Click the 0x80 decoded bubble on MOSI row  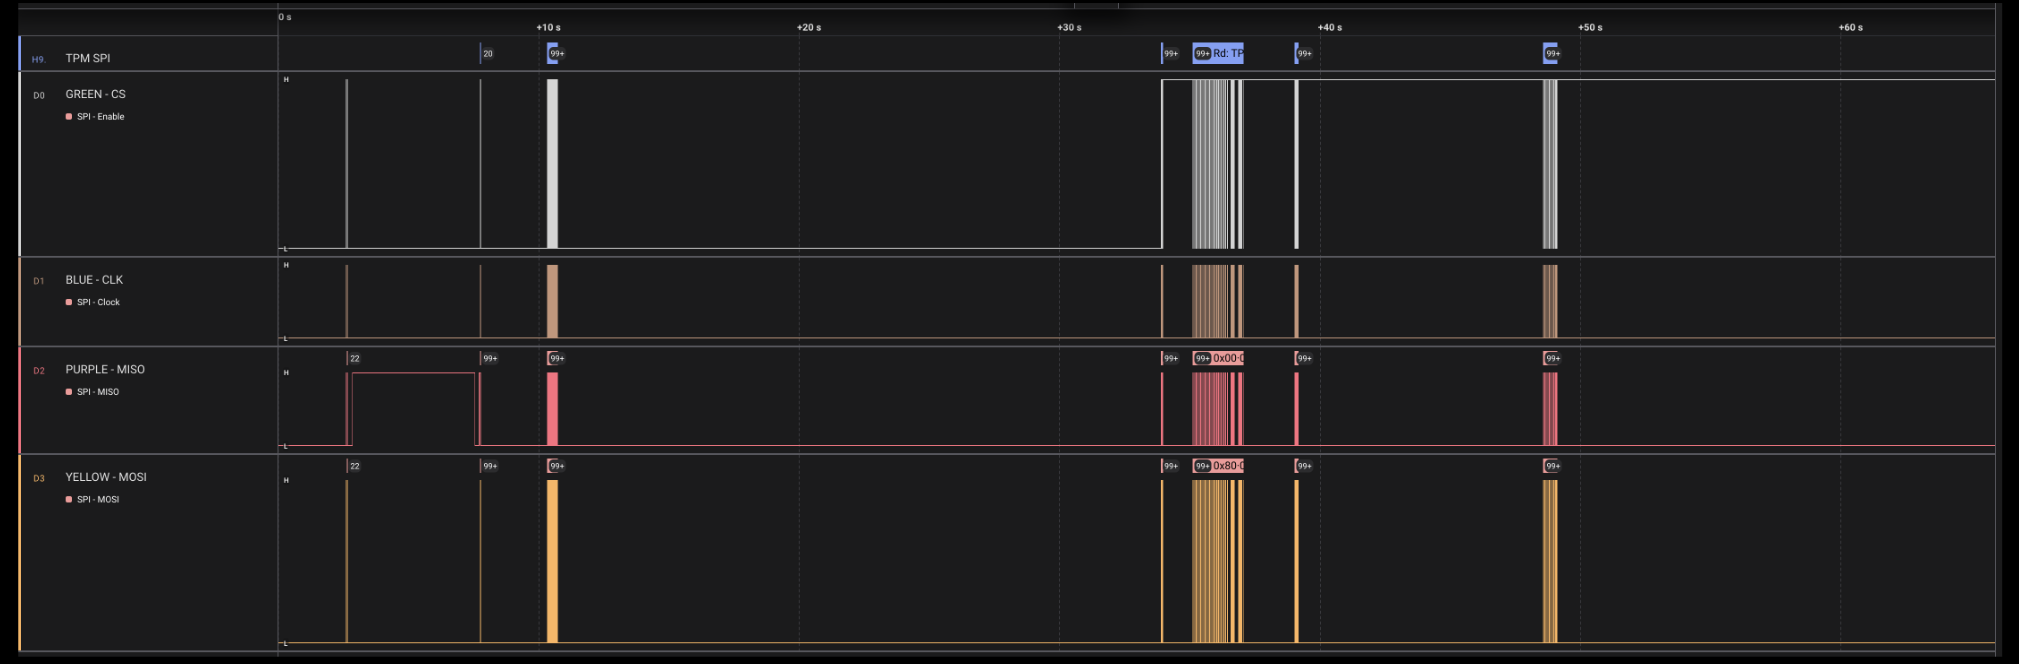coord(1228,466)
